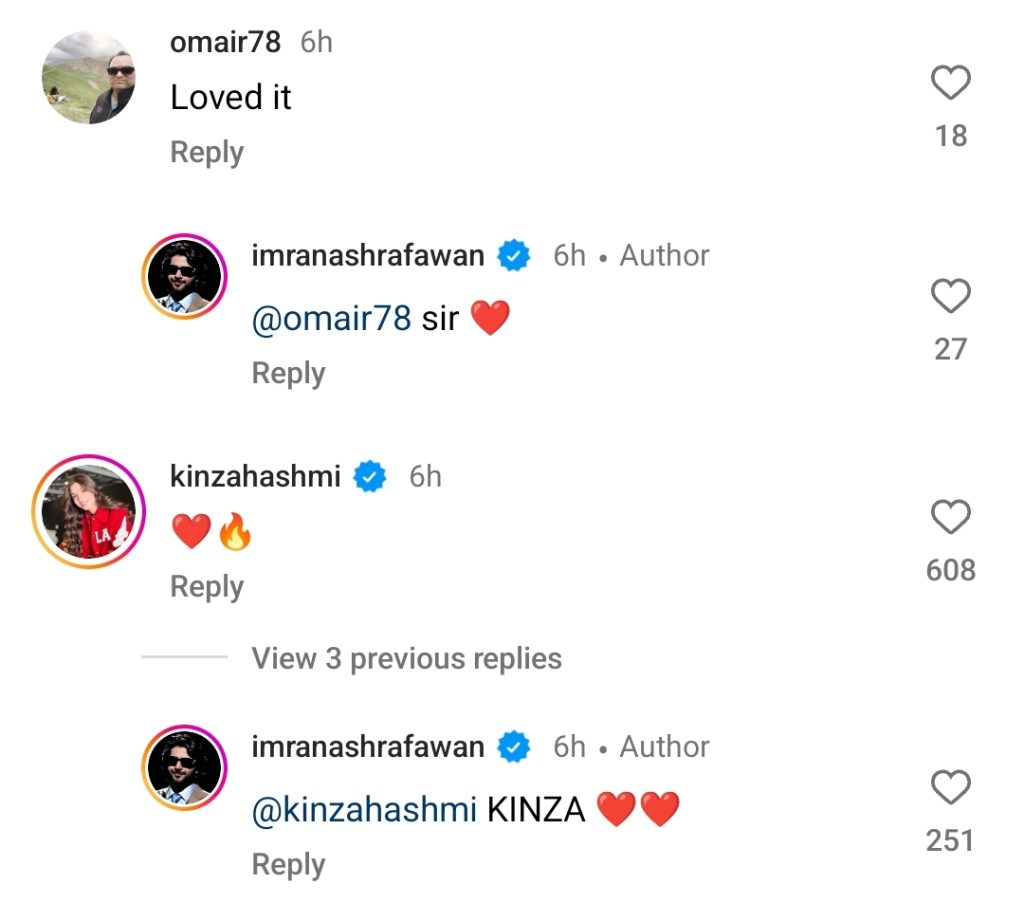
Task: Like omair78's 'Loved it' comment
Action: 950,82
